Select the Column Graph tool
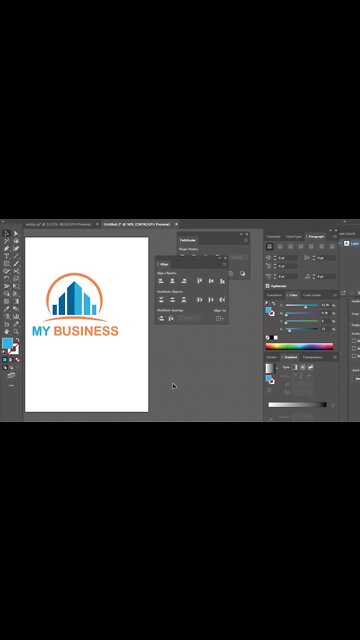Screen dimensions: 360x640 [x=16, y=316]
